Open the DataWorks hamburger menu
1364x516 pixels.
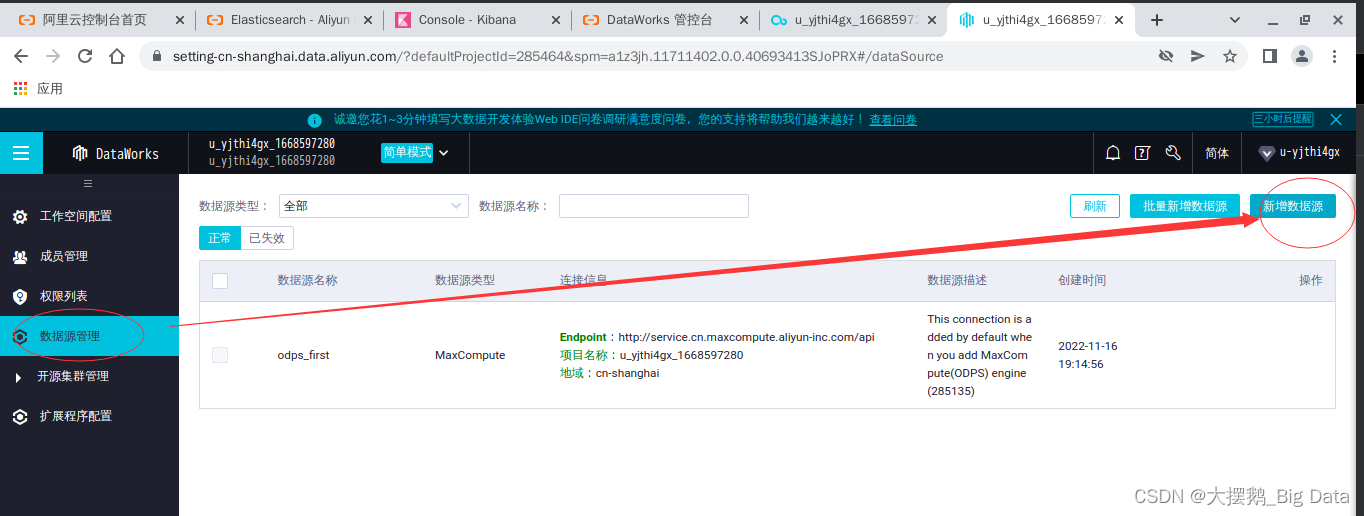tap(21, 153)
